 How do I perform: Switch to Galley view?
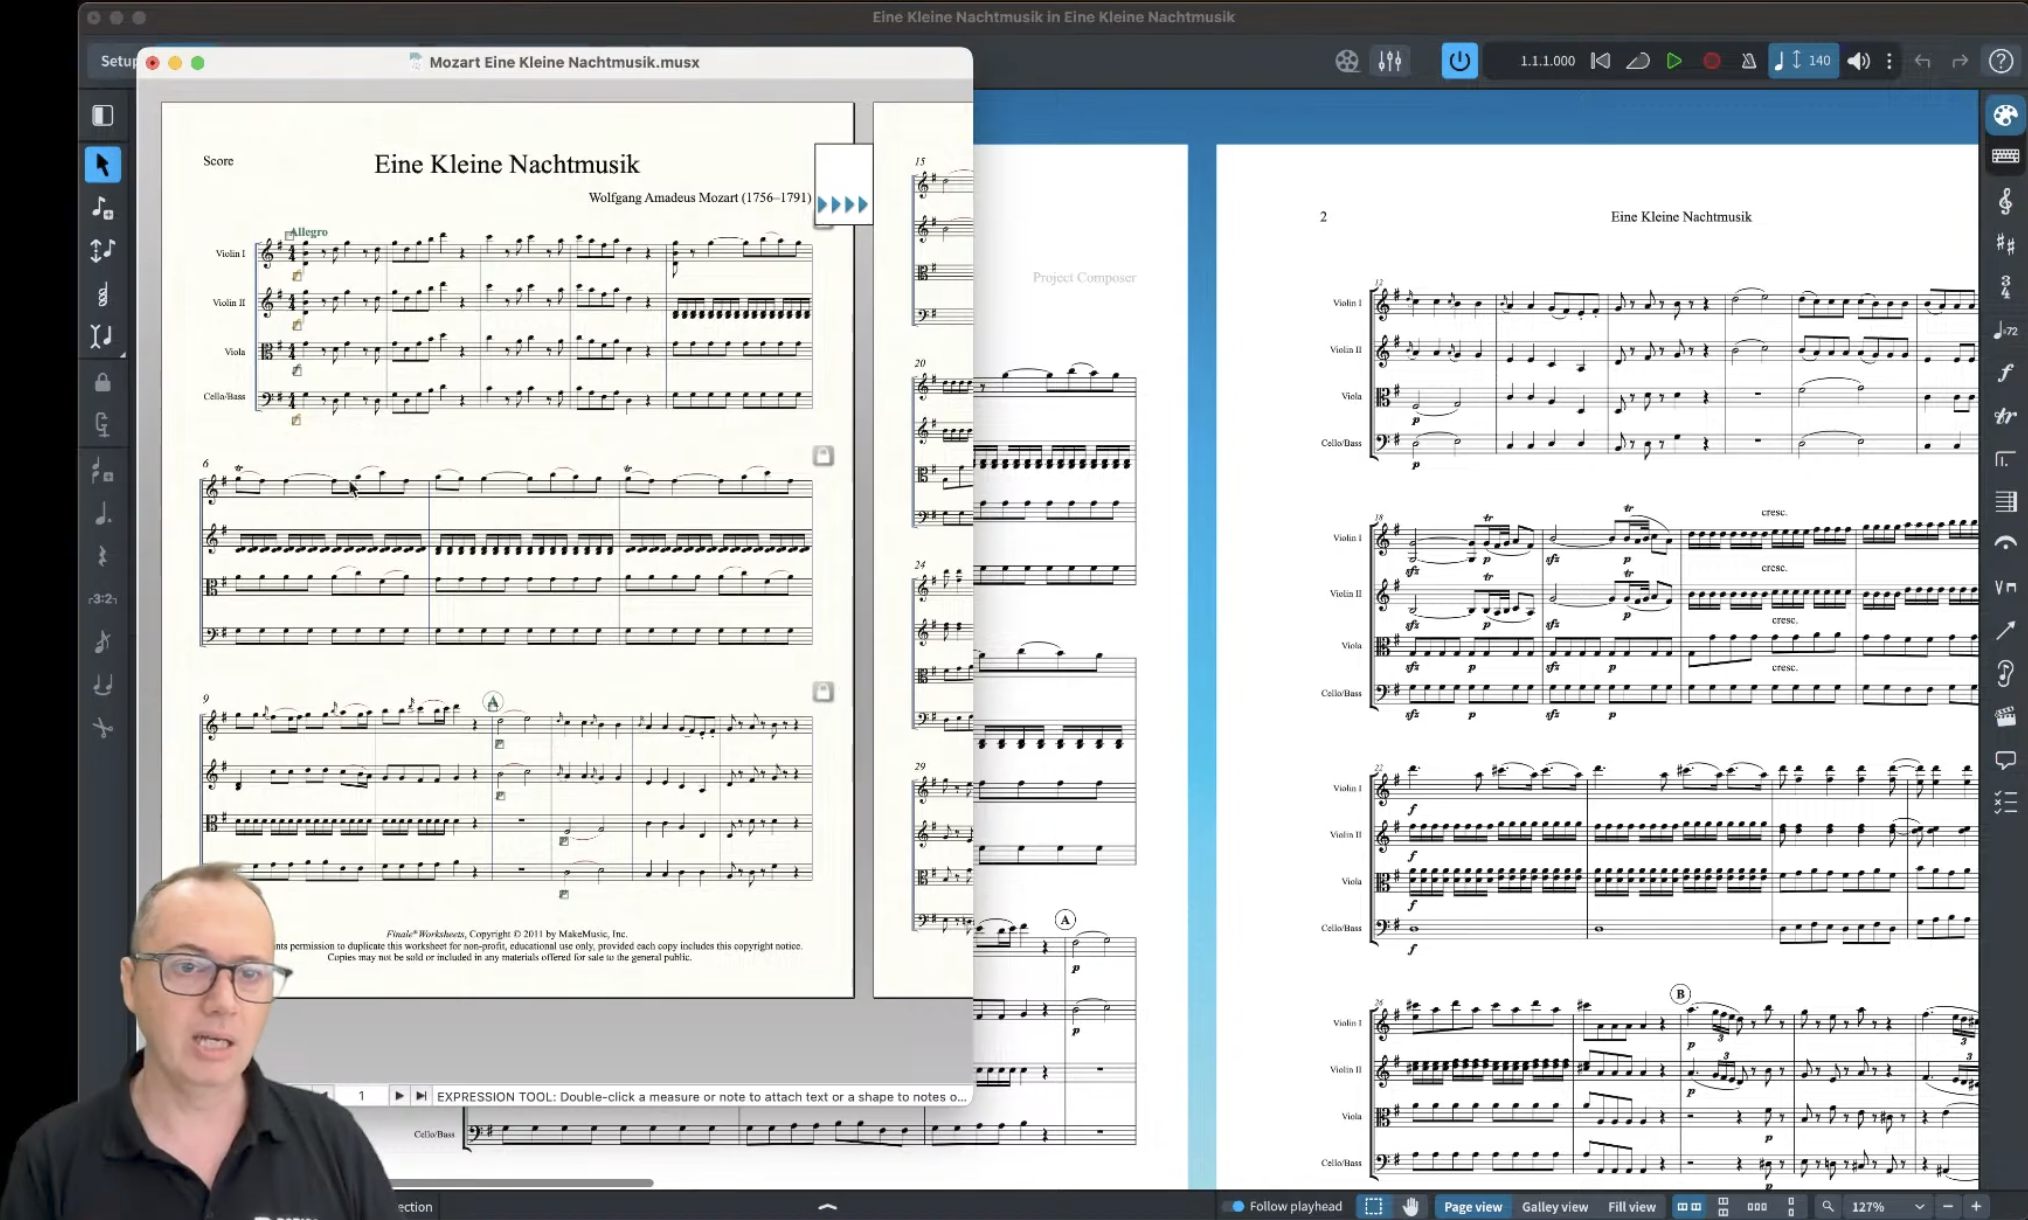pos(1554,1207)
